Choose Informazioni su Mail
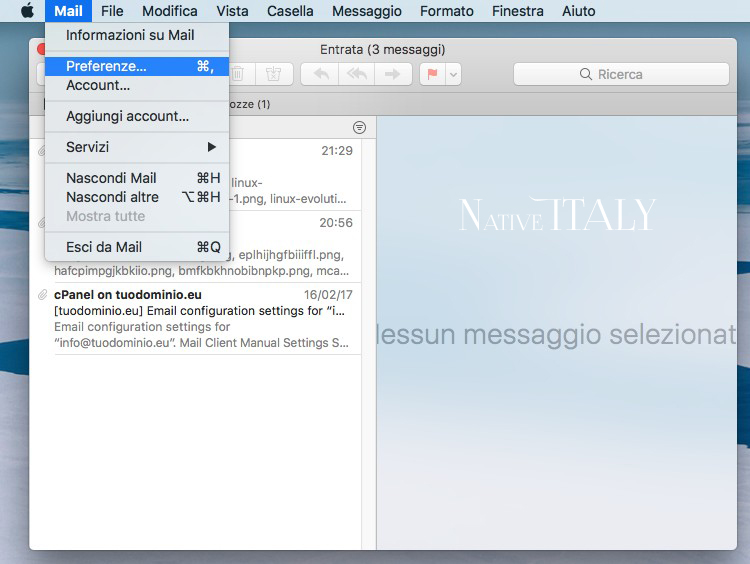Image resolution: width=750 pixels, height=564 pixels. pyautogui.click(x=137, y=35)
